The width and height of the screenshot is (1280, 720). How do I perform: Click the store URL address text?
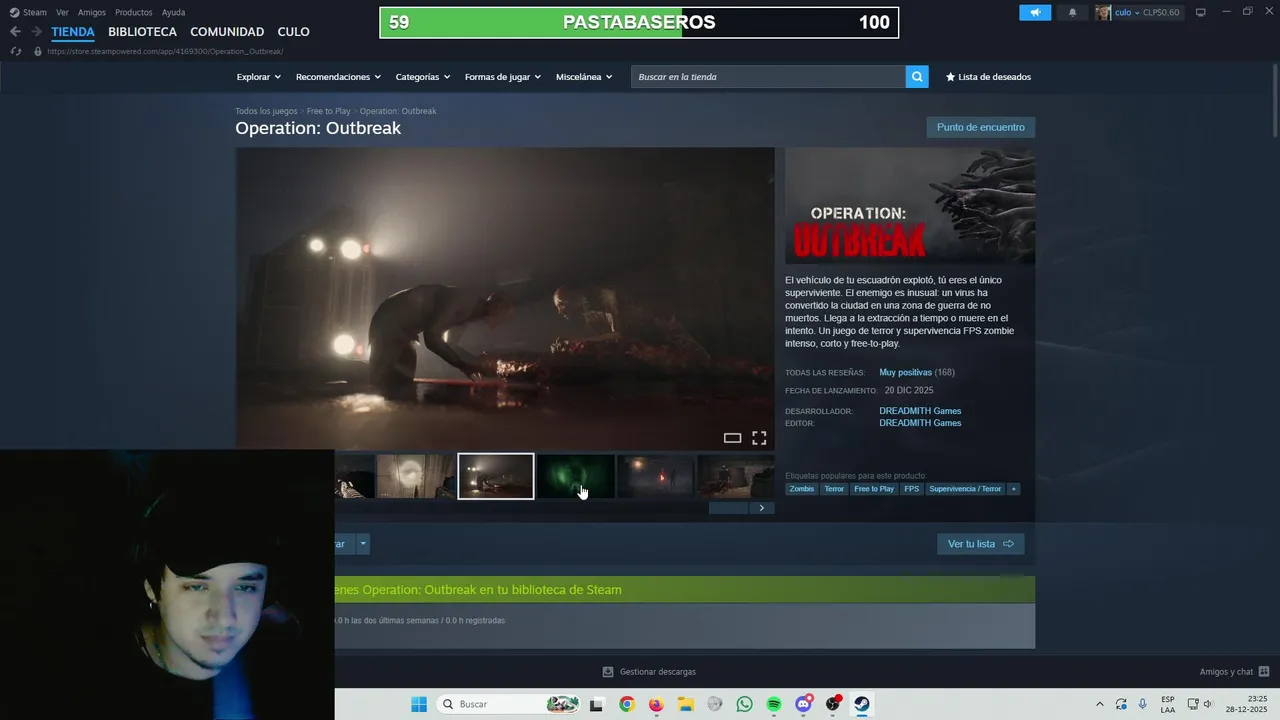pos(165,51)
